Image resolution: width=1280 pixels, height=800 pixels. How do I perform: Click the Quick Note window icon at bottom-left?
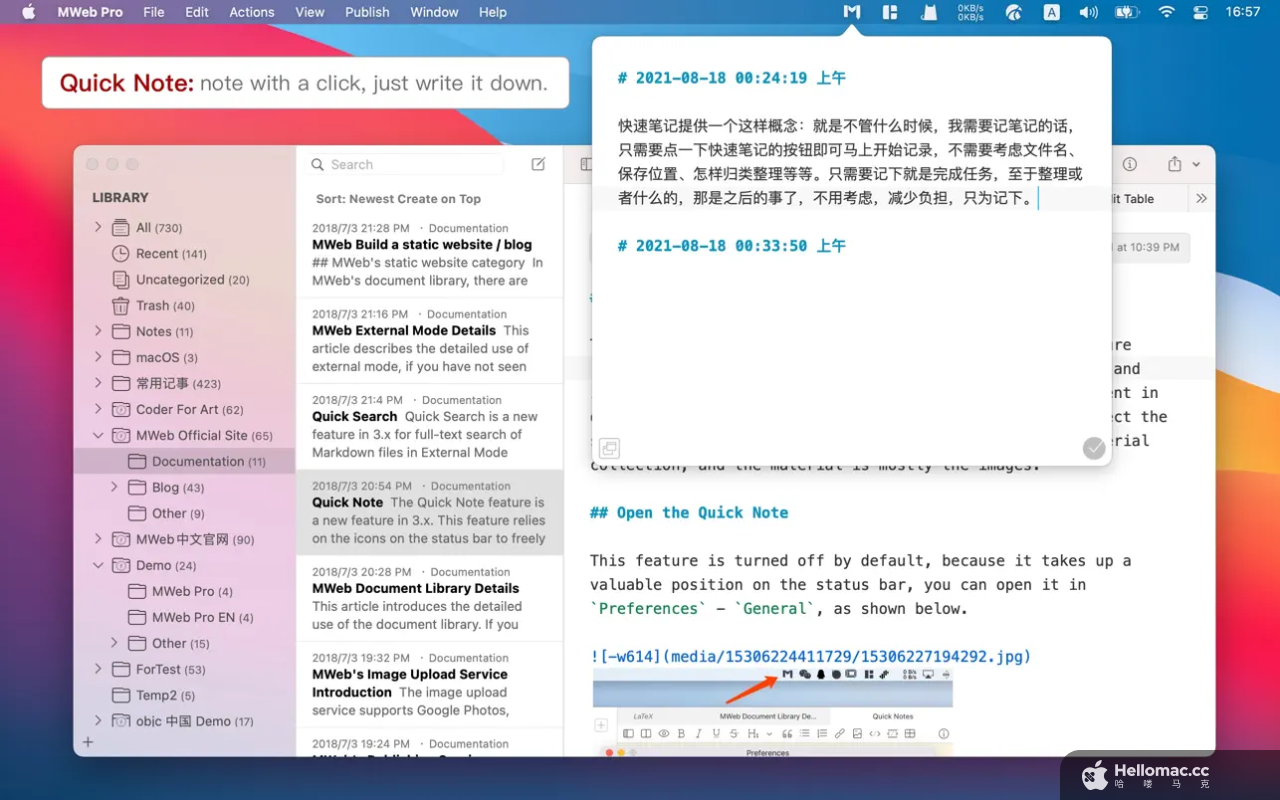click(x=609, y=448)
